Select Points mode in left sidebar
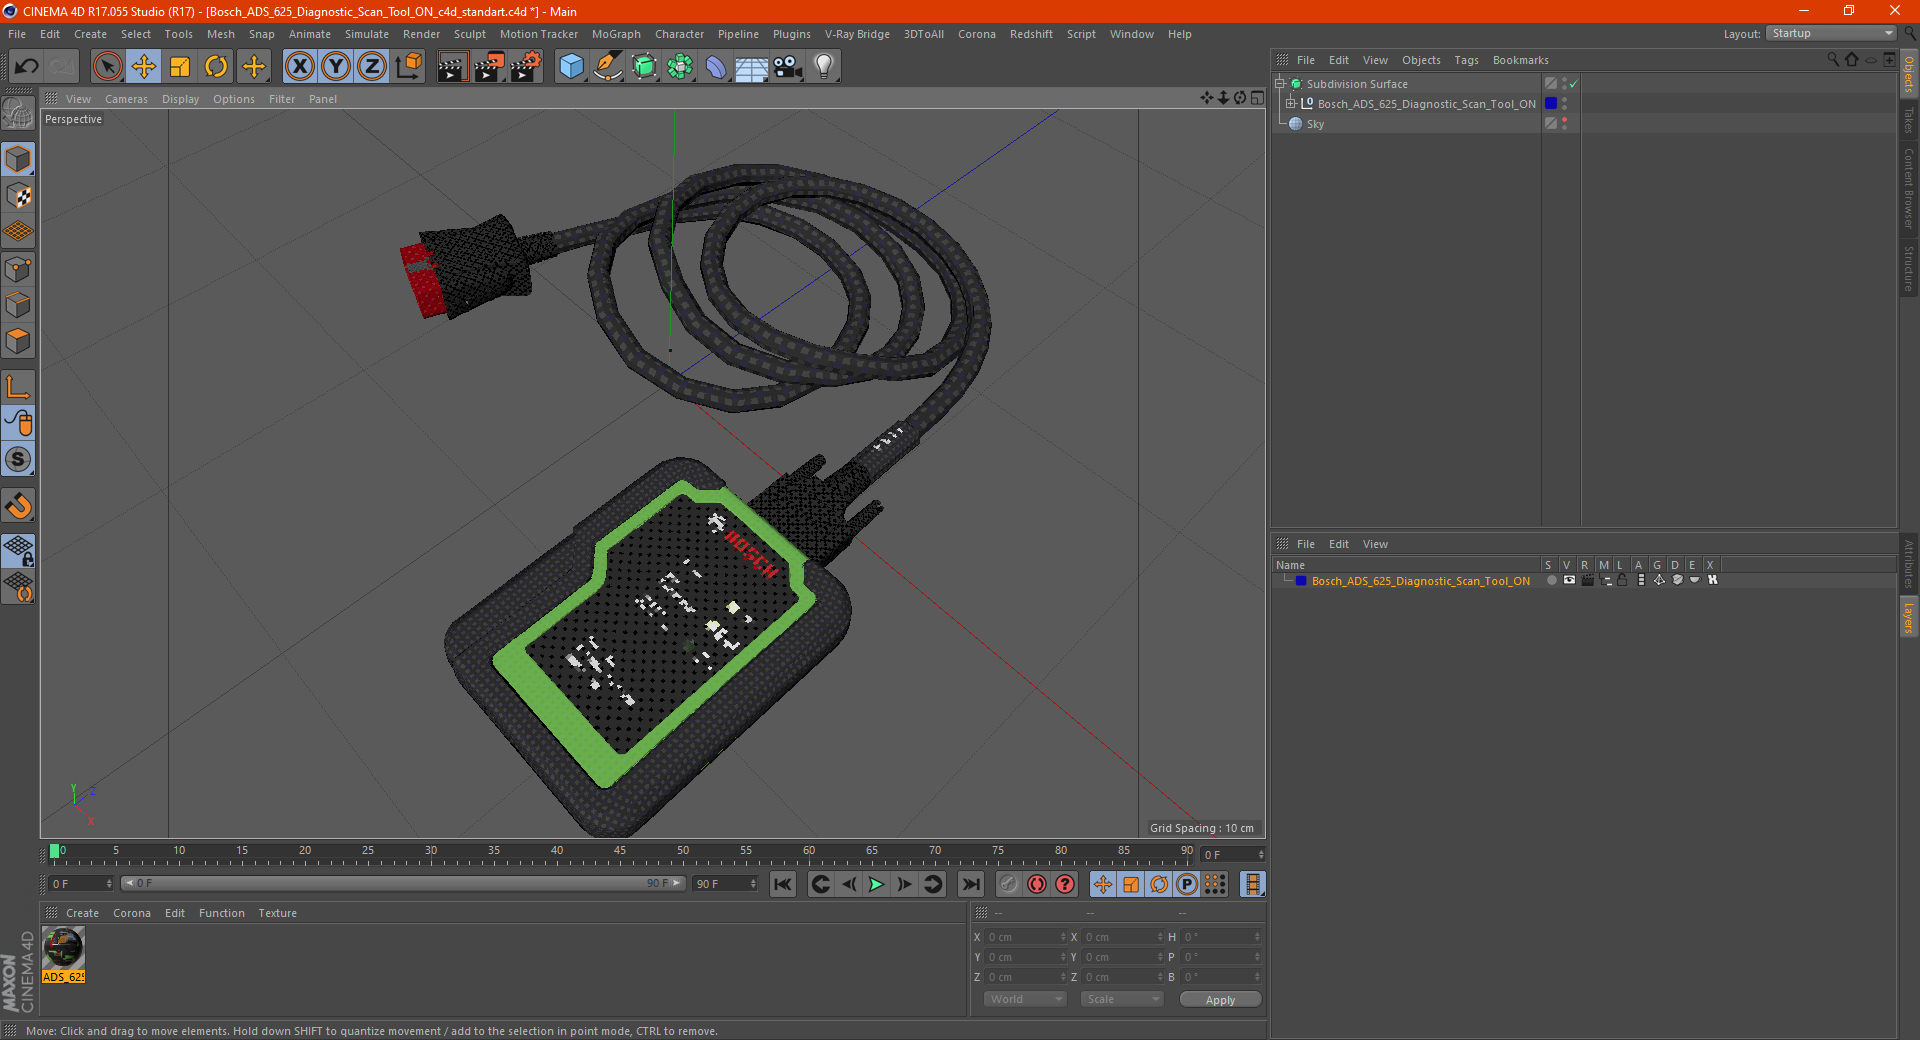The image size is (1920, 1040). click(x=18, y=269)
